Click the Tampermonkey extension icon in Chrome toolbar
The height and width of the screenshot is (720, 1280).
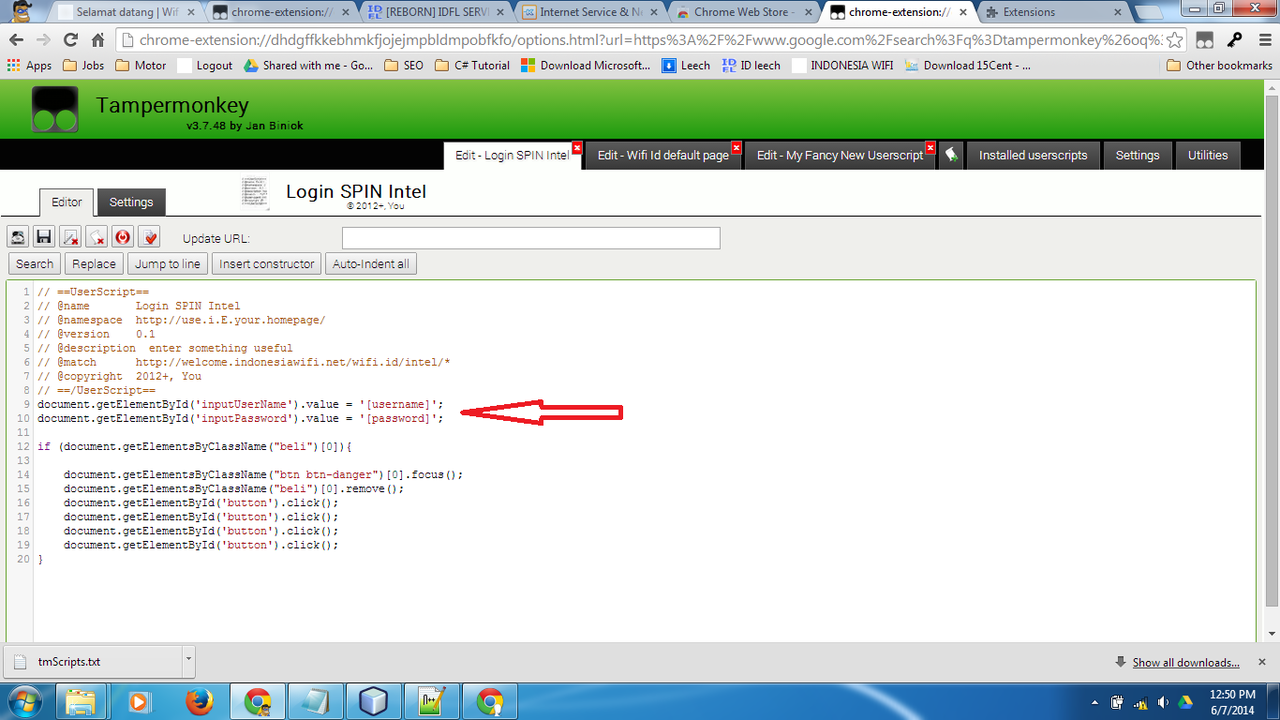(x=1205, y=40)
